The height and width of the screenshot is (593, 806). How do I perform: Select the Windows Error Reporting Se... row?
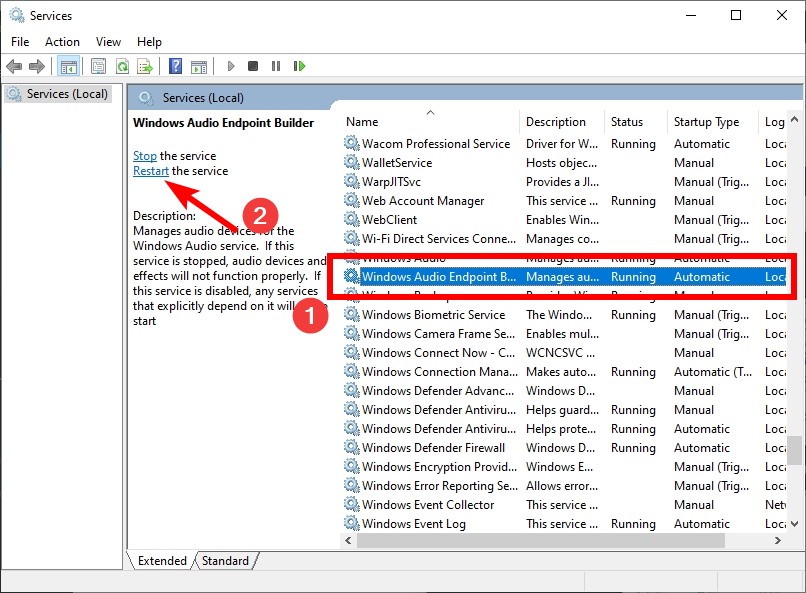click(x=564, y=486)
